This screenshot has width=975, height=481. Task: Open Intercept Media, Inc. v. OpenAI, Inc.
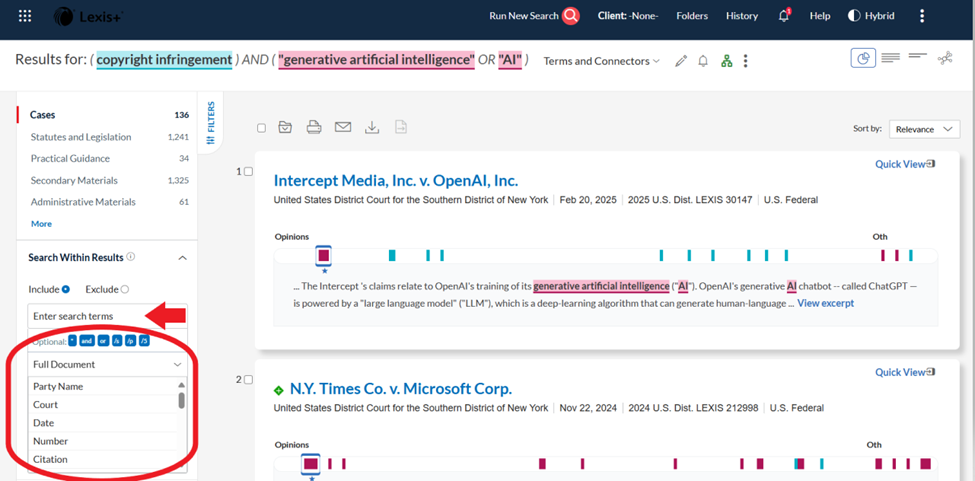click(x=395, y=181)
